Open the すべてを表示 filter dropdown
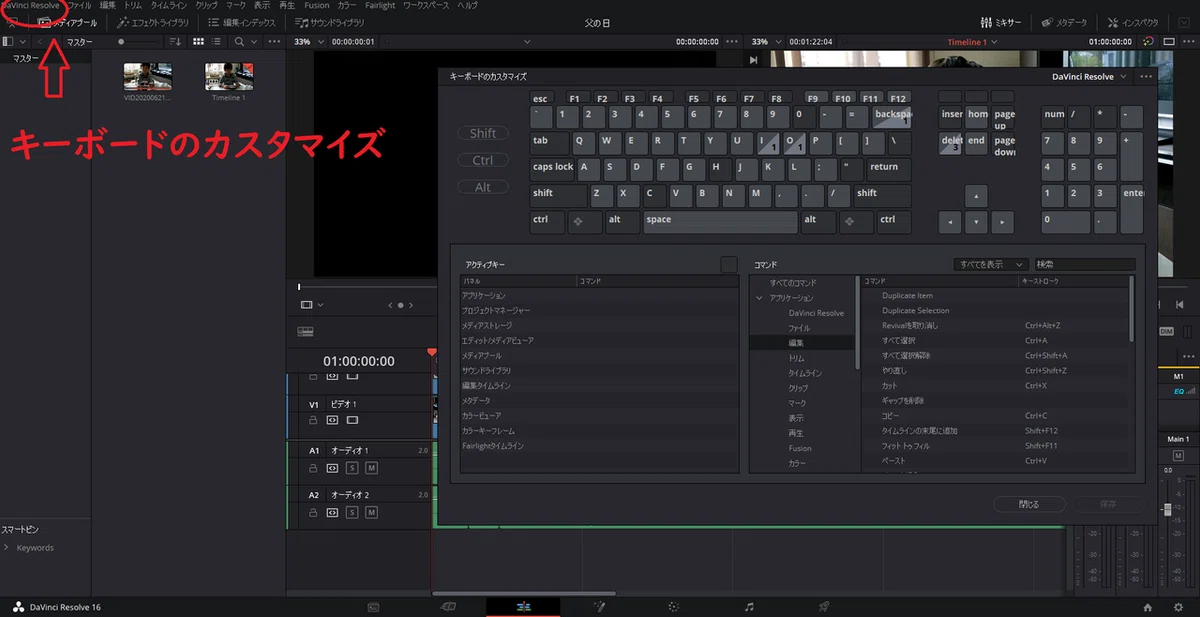This screenshot has width=1200, height=617. 990,265
